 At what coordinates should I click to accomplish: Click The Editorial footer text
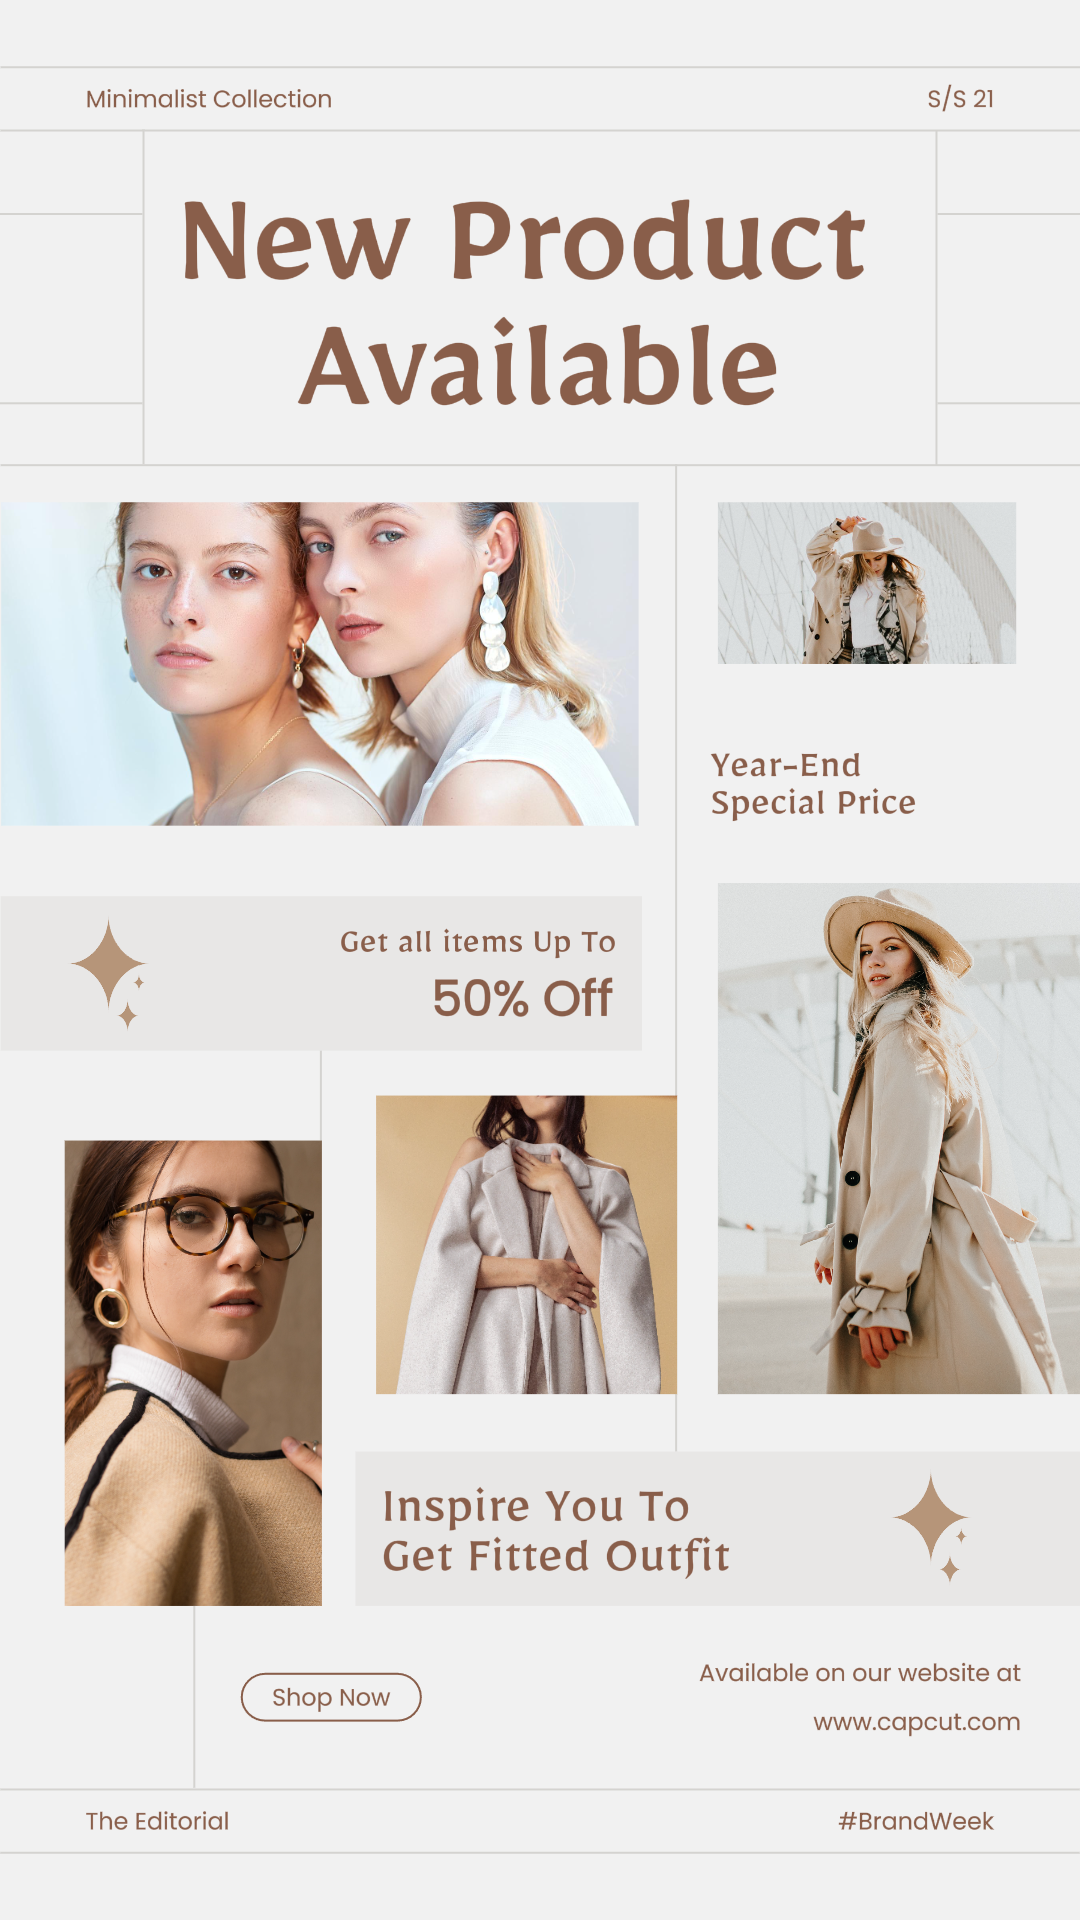(157, 1821)
